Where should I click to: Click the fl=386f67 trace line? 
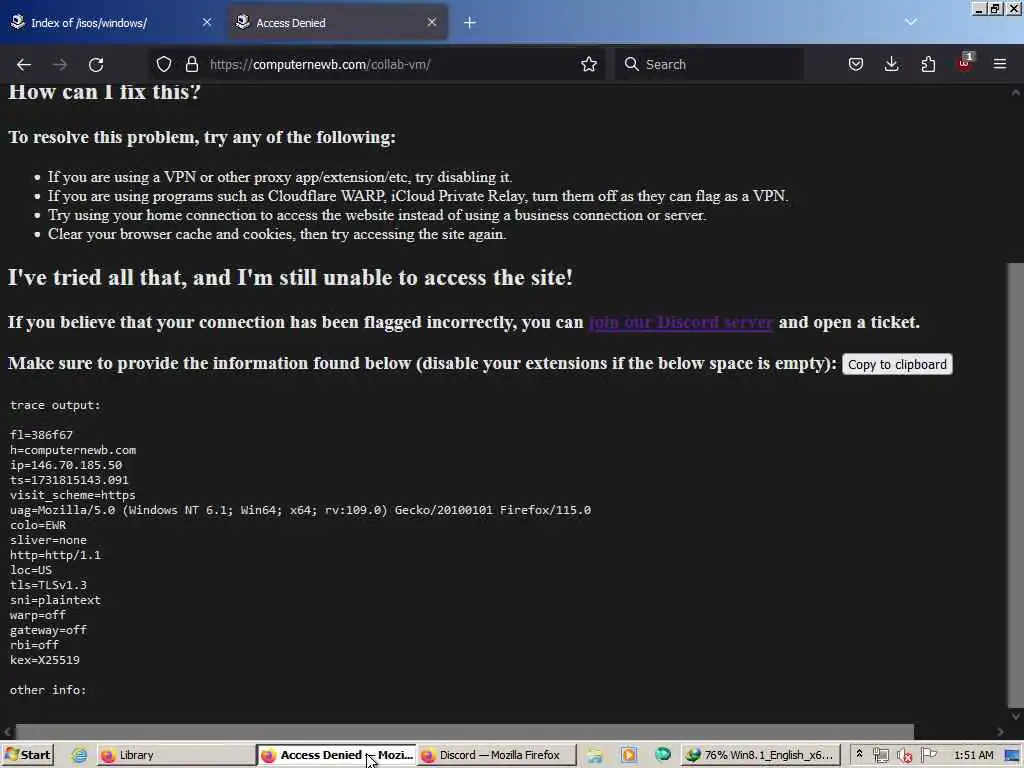tap(41, 435)
